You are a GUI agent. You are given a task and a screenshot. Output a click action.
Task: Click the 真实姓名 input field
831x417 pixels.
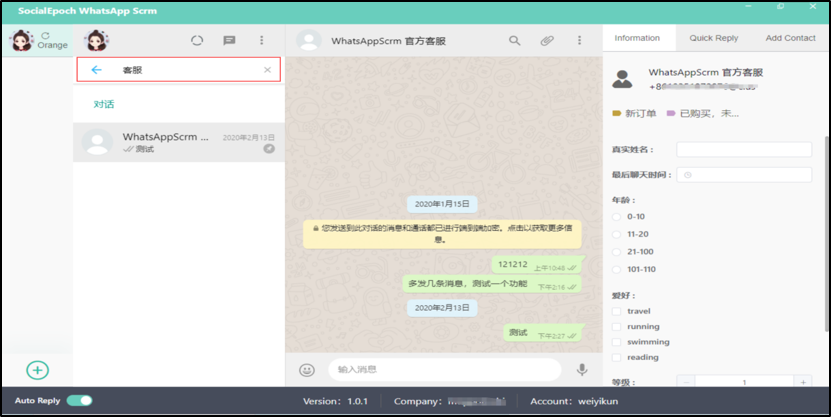[744, 149]
